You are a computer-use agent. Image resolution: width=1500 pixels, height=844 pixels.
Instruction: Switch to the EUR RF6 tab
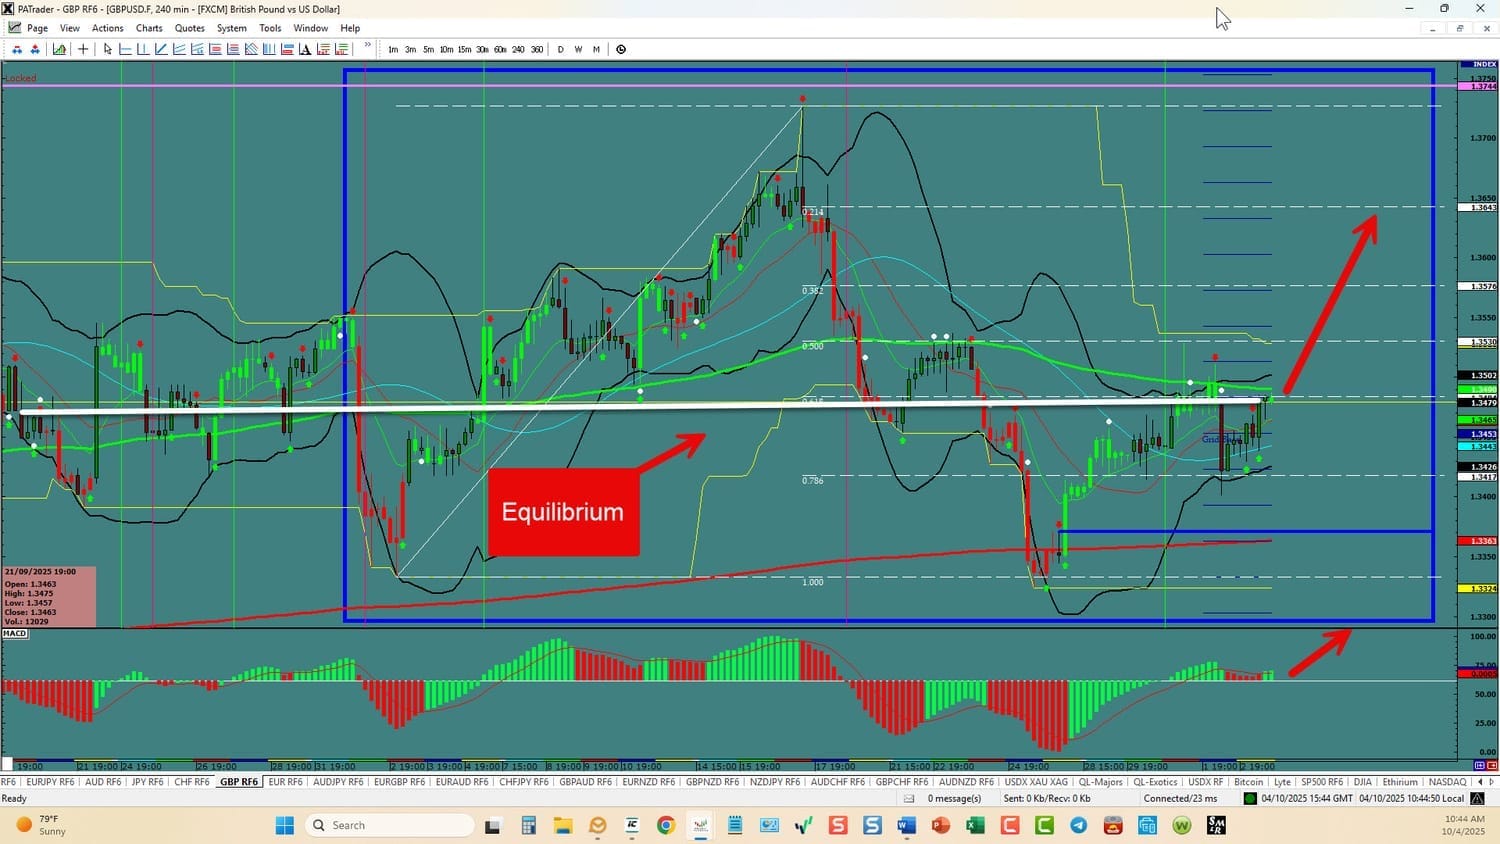[286, 782]
